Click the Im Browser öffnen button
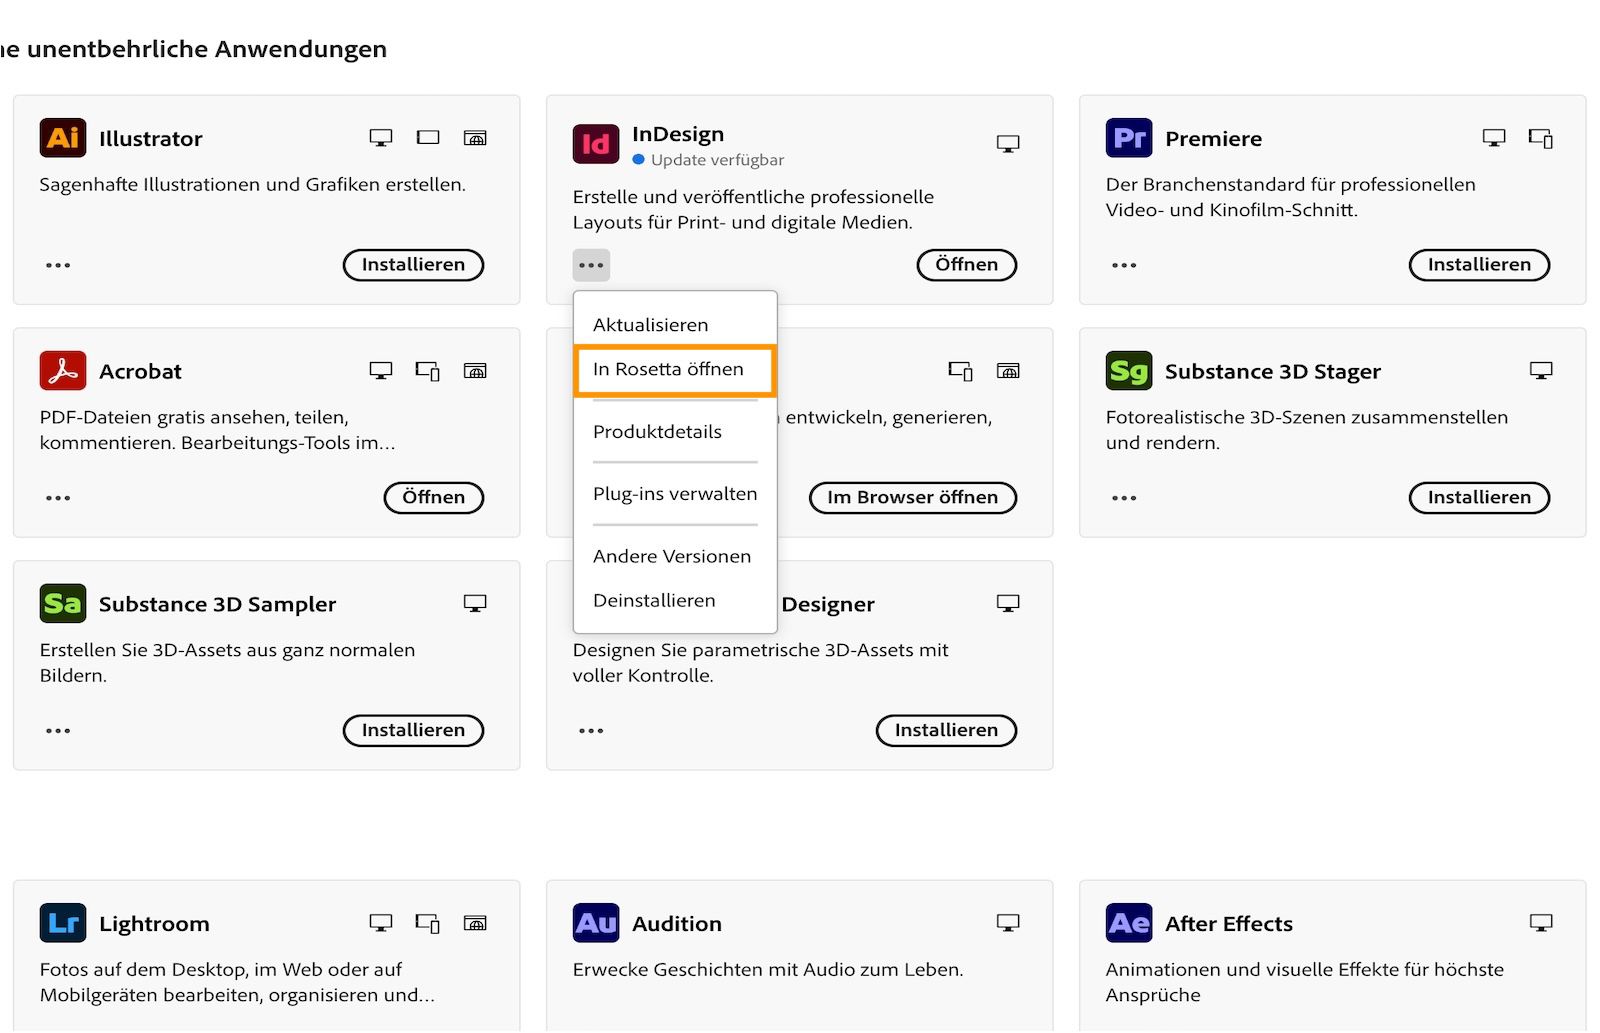This screenshot has height=1033, width=1600. point(912,498)
